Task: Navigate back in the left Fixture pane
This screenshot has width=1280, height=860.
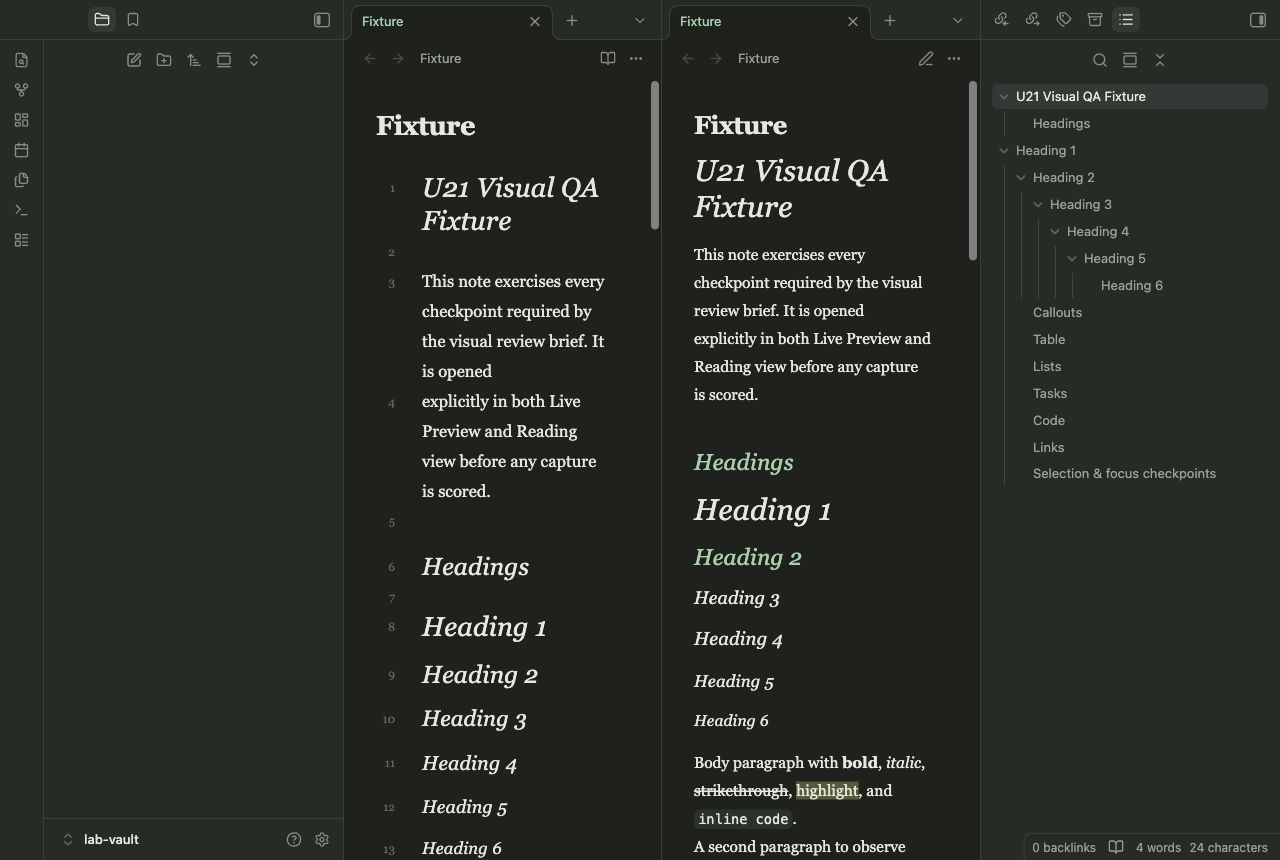Action: pos(370,59)
